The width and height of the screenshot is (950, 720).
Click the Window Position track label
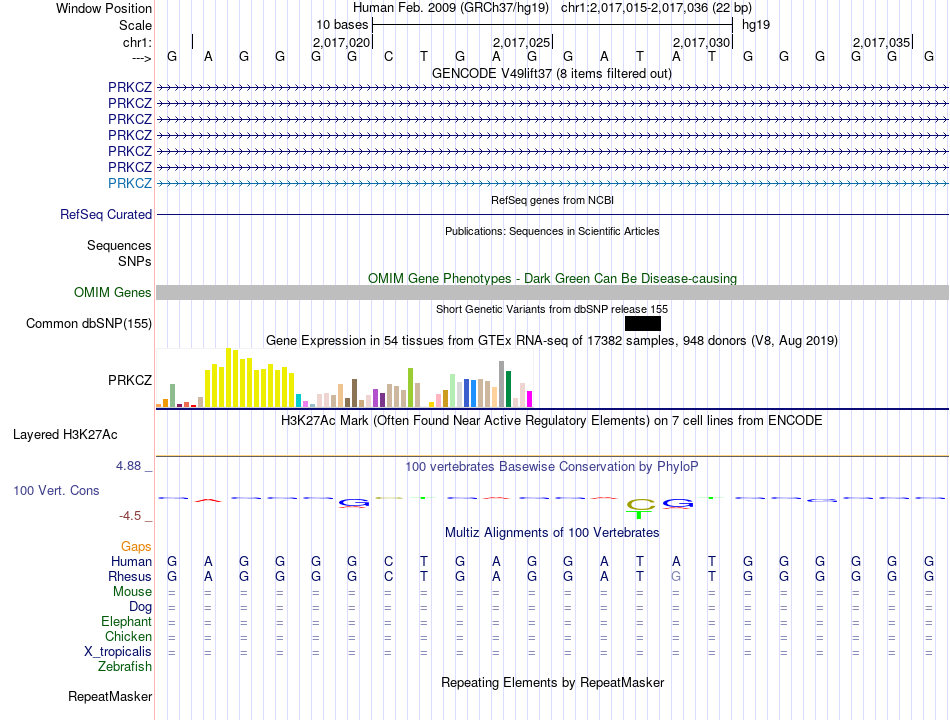104,8
